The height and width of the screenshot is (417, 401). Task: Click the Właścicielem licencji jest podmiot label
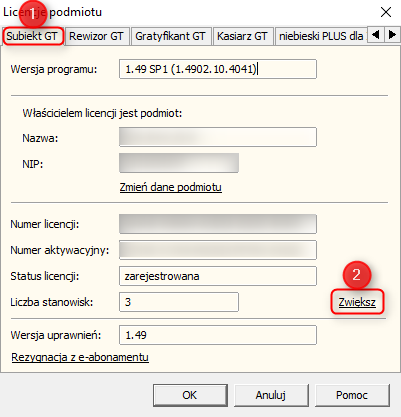point(102,113)
